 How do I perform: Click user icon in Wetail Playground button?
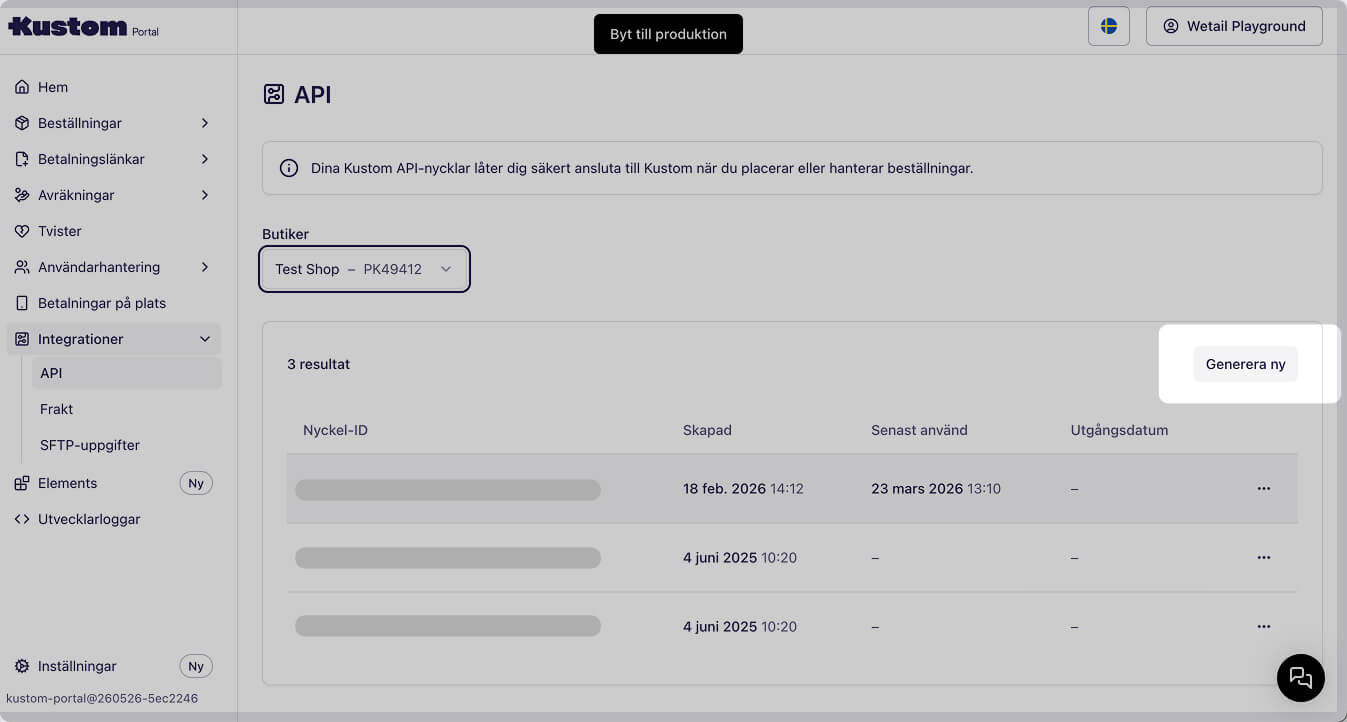[x=1171, y=26]
